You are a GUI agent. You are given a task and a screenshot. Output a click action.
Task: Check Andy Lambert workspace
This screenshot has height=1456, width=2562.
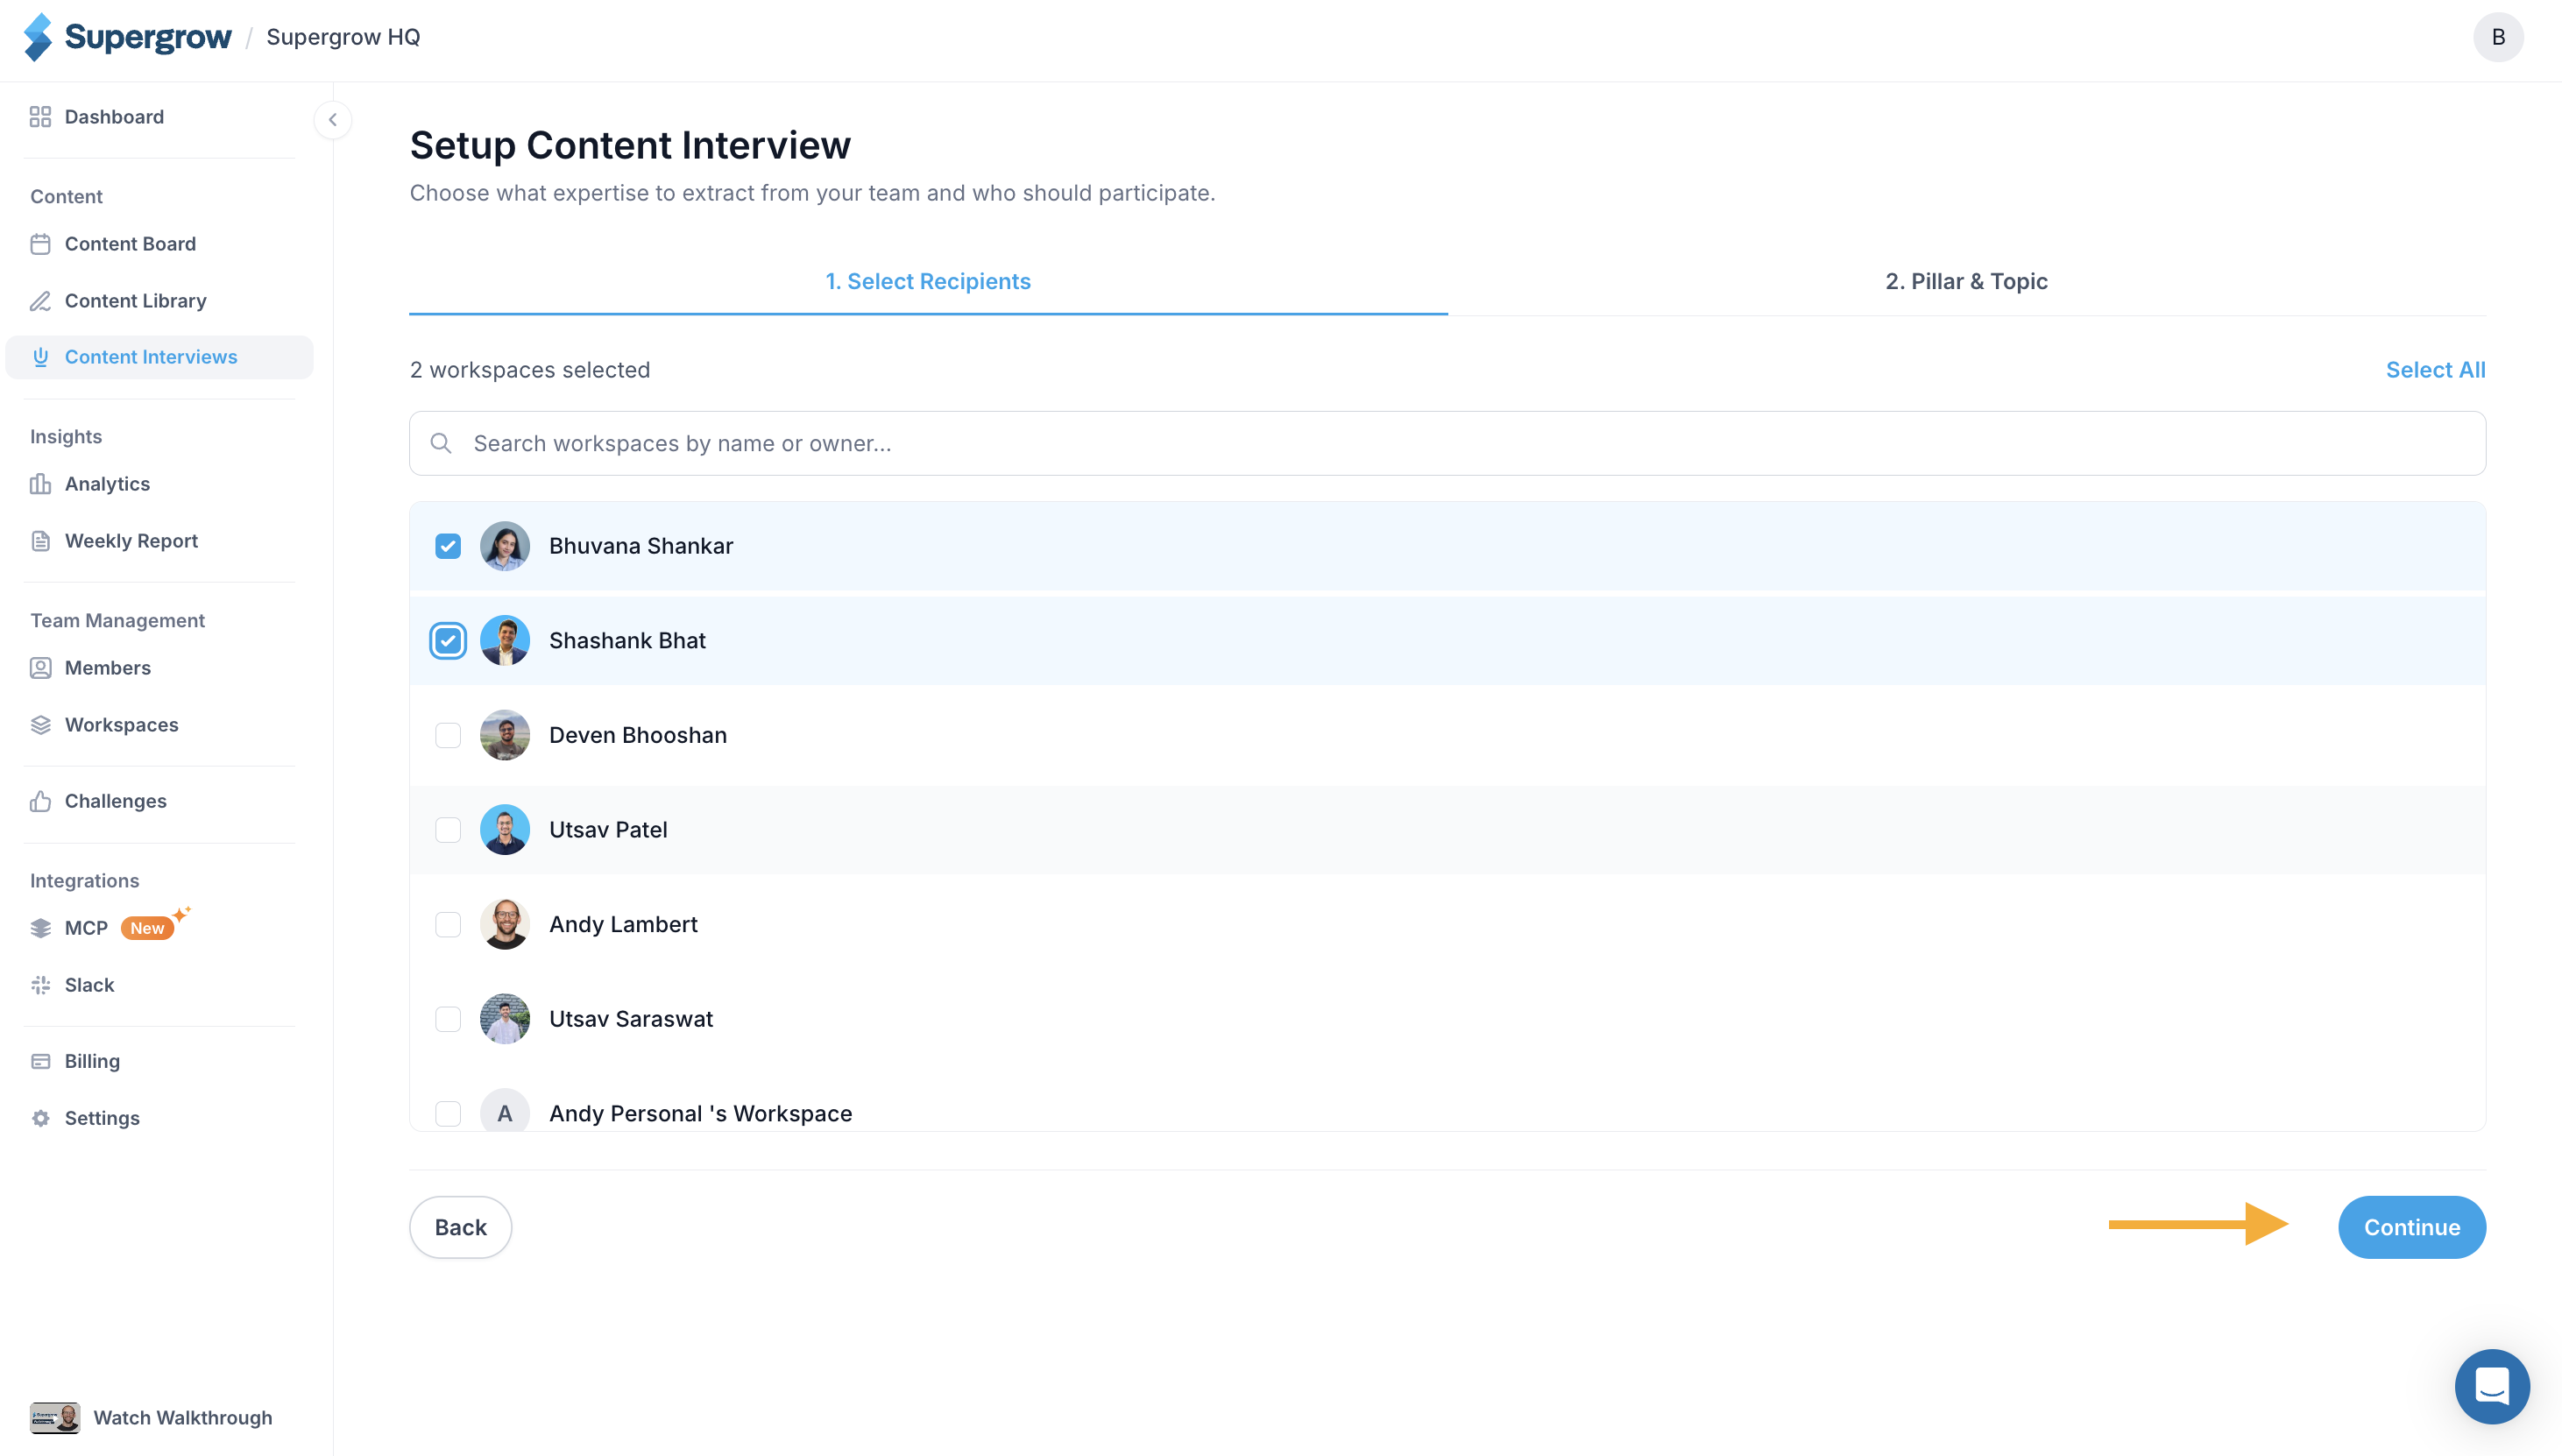448,925
